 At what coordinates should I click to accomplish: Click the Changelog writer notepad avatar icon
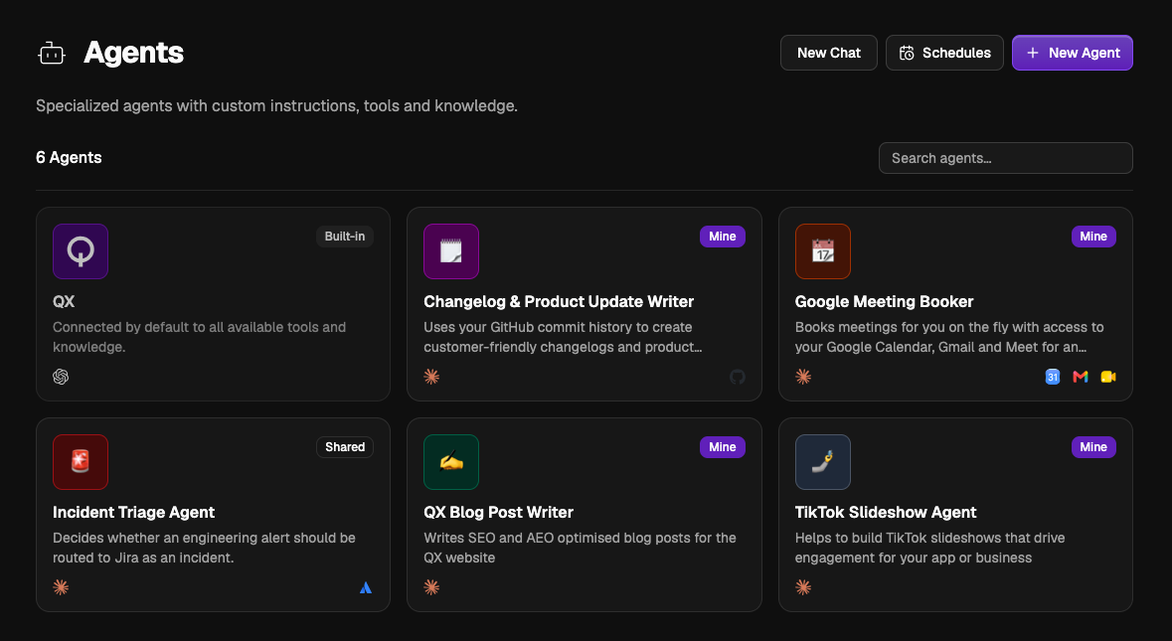(x=451, y=252)
